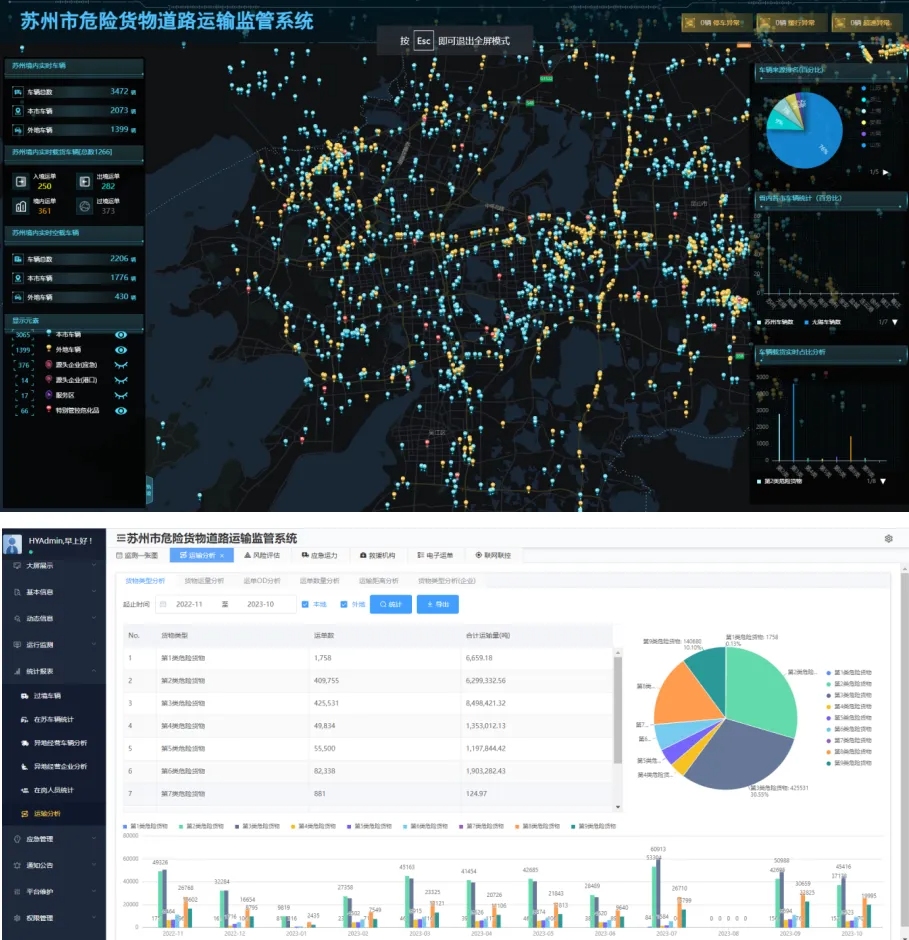Click the 境内运单 domestic waybill icon
Image resolution: width=909 pixels, height=940 pixels.
tap(21, 206)
